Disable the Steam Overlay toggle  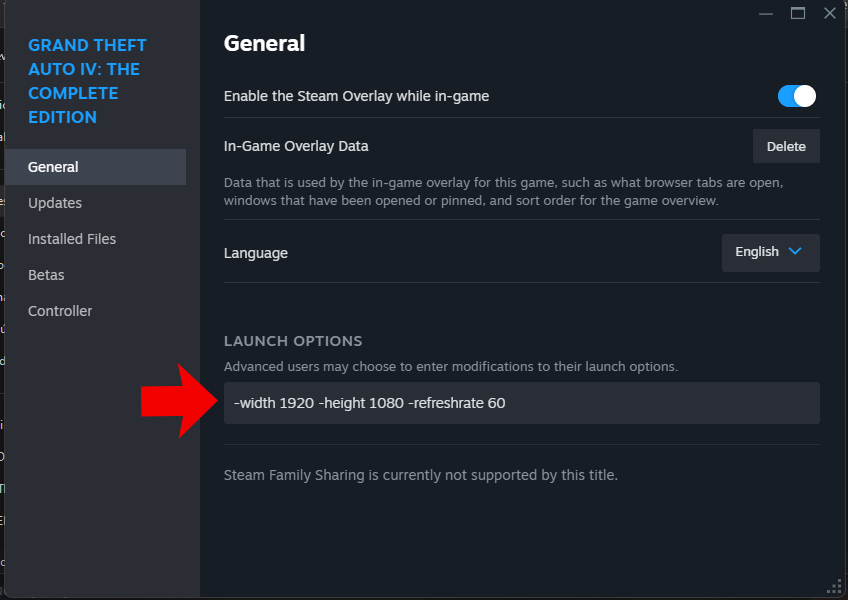tap(797, 96)
